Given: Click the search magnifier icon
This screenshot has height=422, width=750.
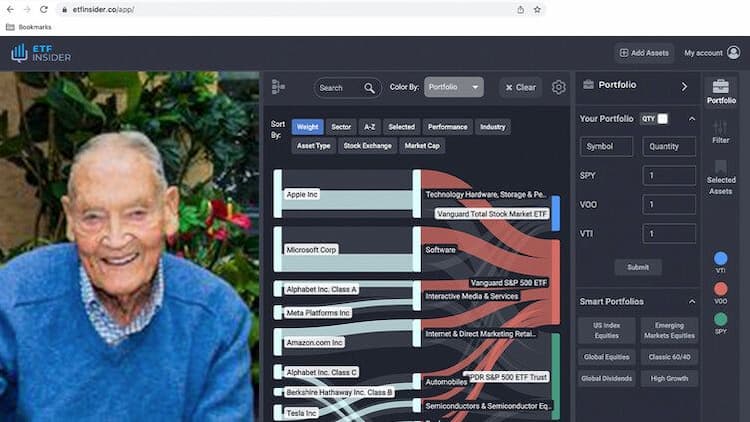Looking at the screenshot, I should (369, 88).
